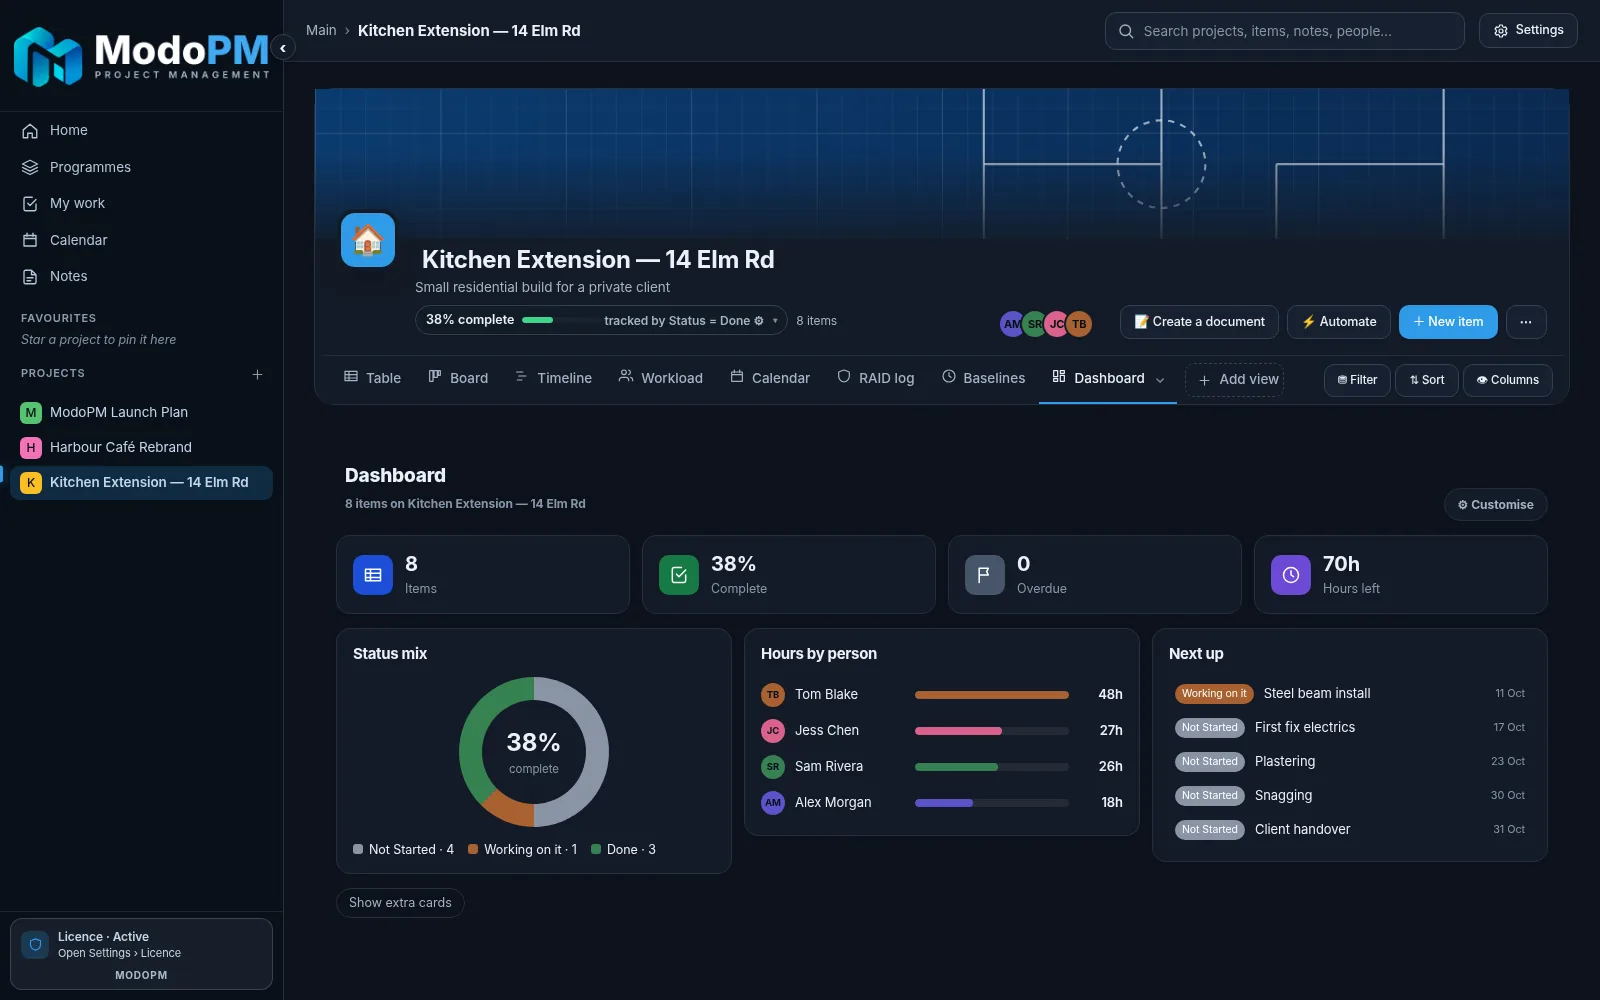Click the ModoPM logo
This screenshot has height=1000, width=1600.
coord(141,56)
